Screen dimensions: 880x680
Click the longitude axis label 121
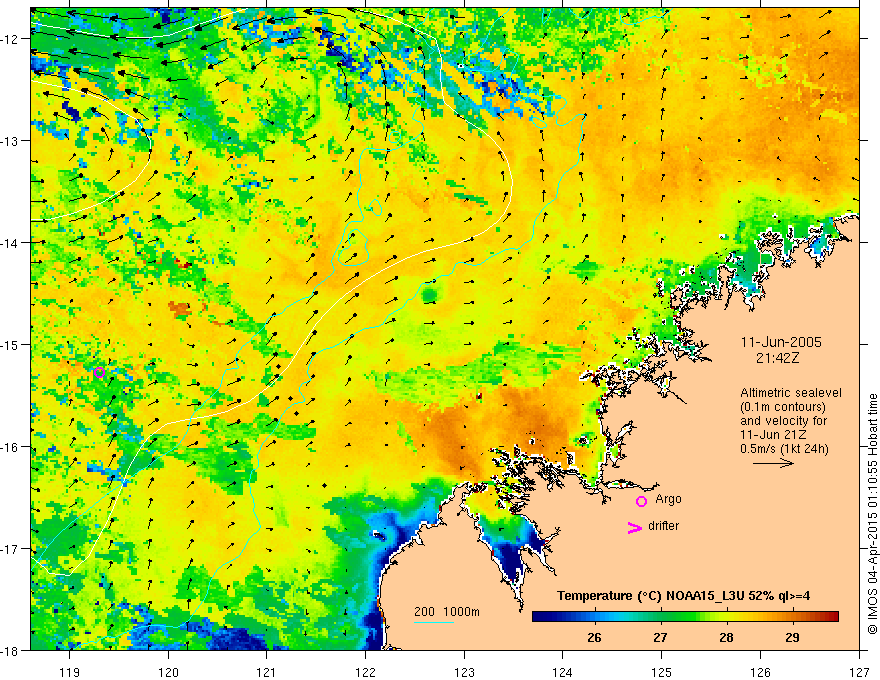pyautogui.click(x=267, y=672)
